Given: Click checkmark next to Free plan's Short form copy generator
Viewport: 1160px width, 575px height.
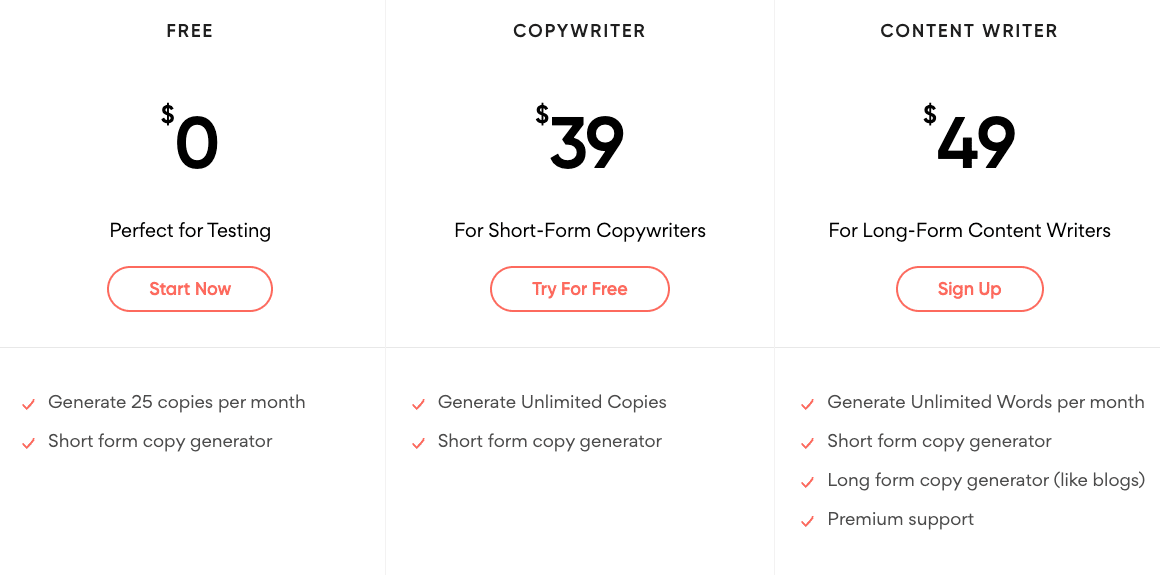Looking at the screenshot, I should pos(29,443).
